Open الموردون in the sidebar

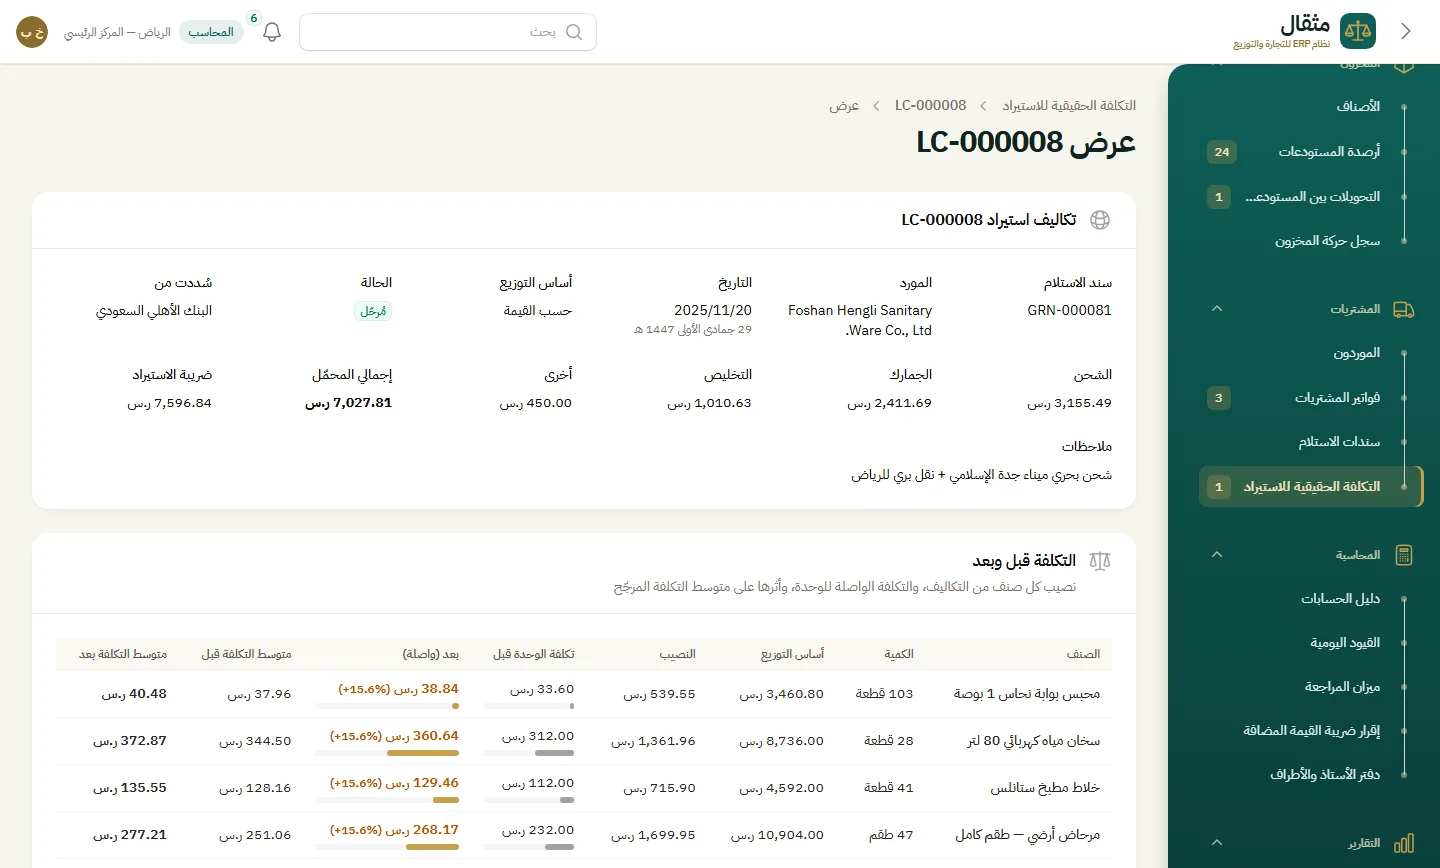tap(1310, 353)
